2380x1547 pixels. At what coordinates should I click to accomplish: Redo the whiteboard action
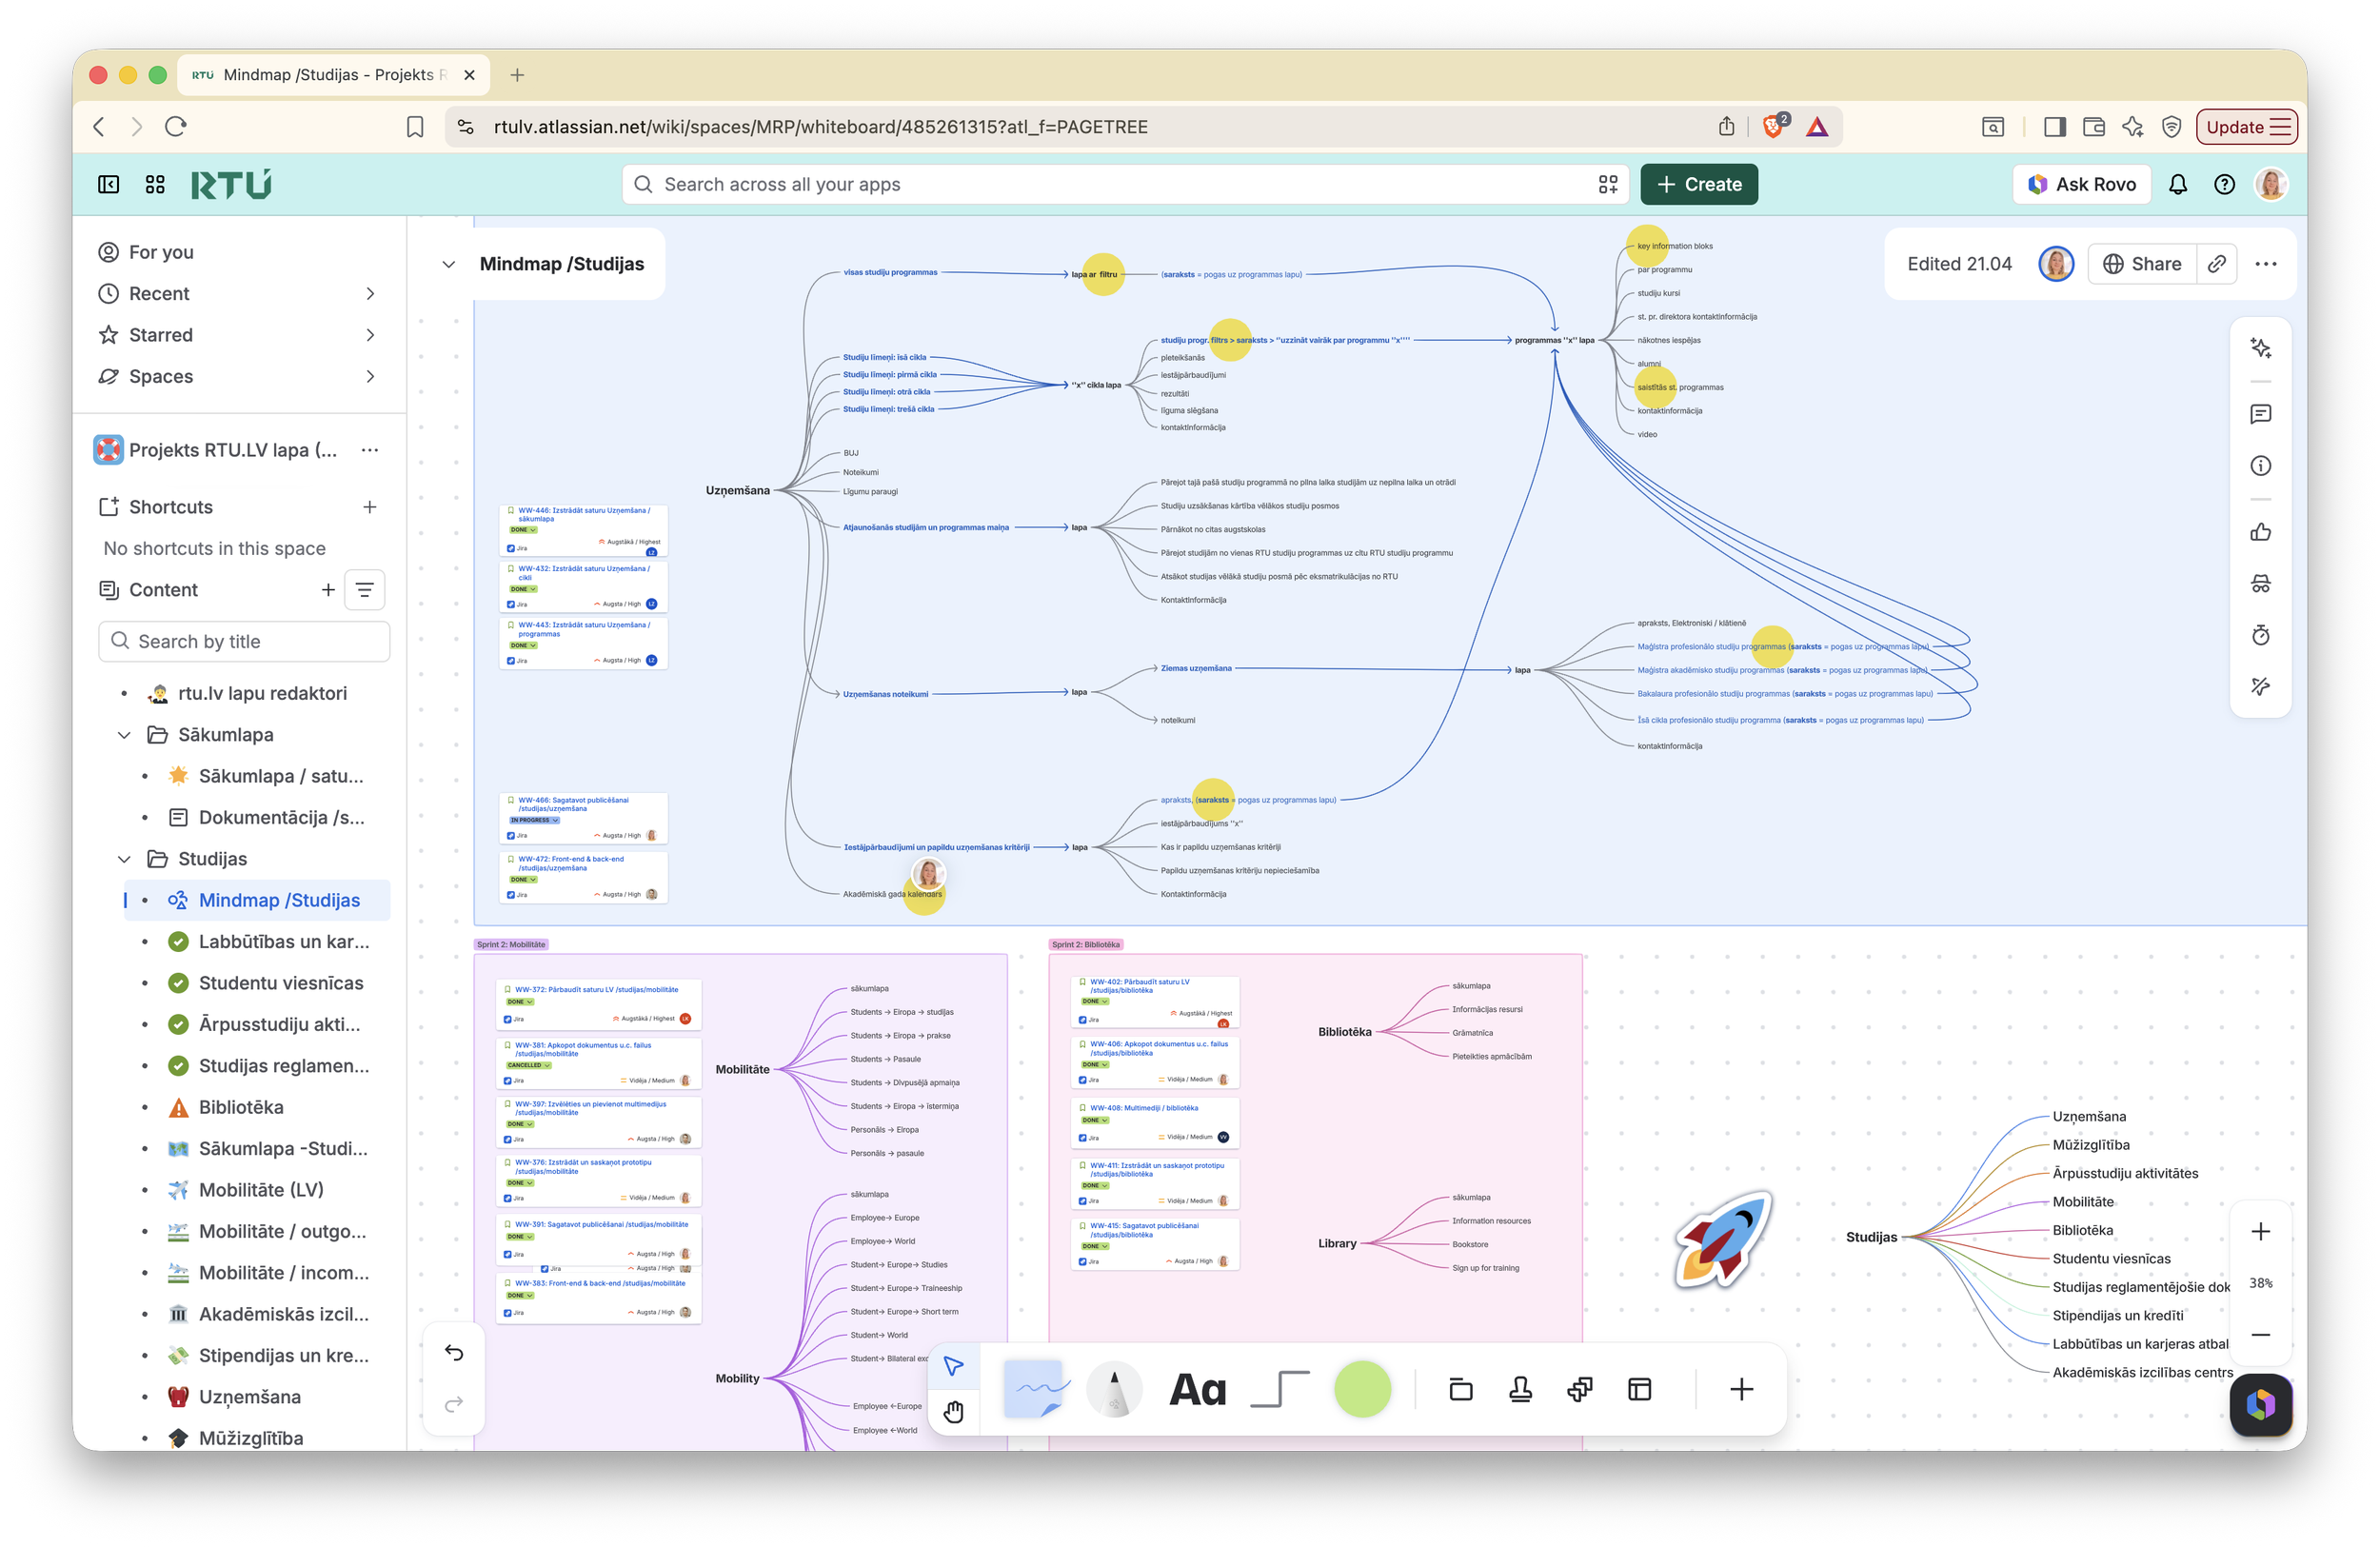[x=454, y=1404]
